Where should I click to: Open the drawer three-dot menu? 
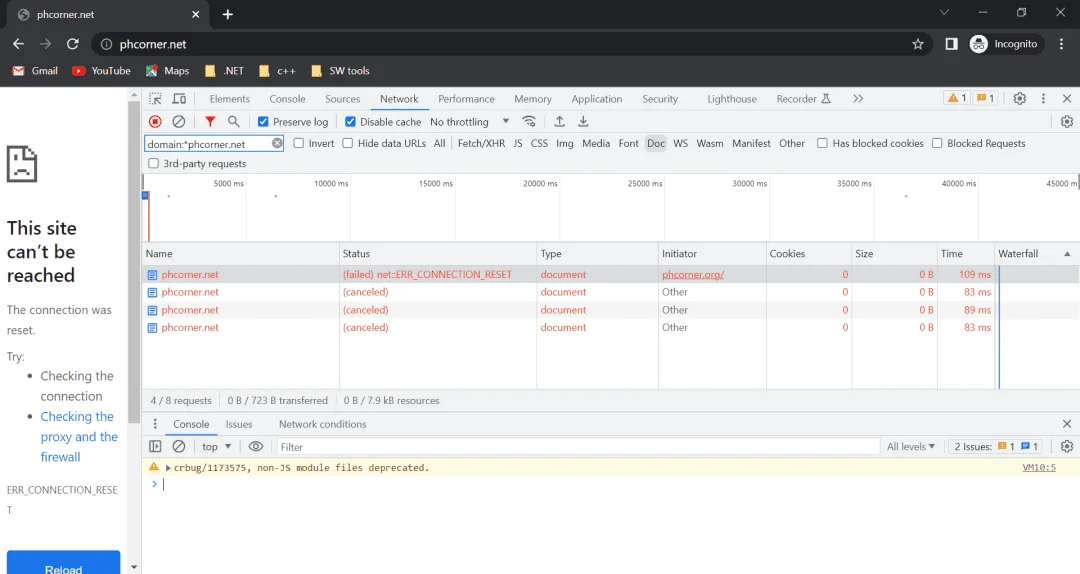(x=155, y=424)
